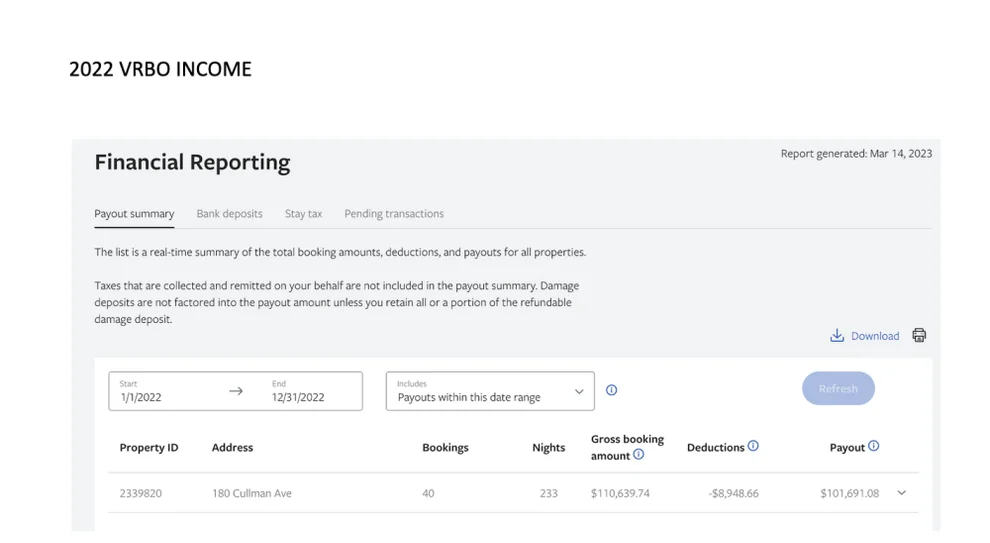The image size is (990, 543).
Task: Click the Download link text
Action: tap(875, 336)
